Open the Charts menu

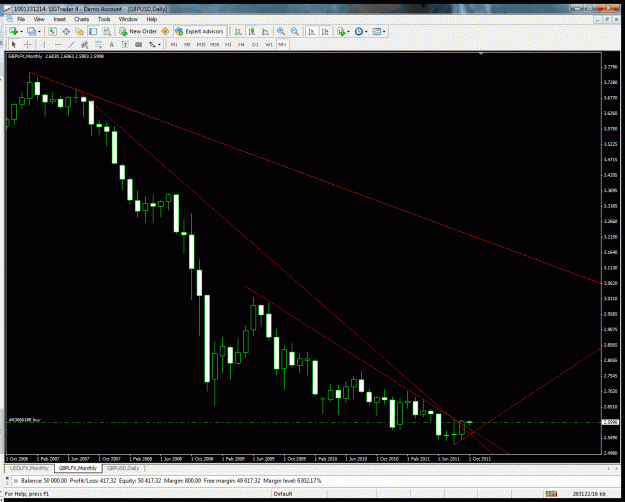pyautogui.click(x=81, y=19)
